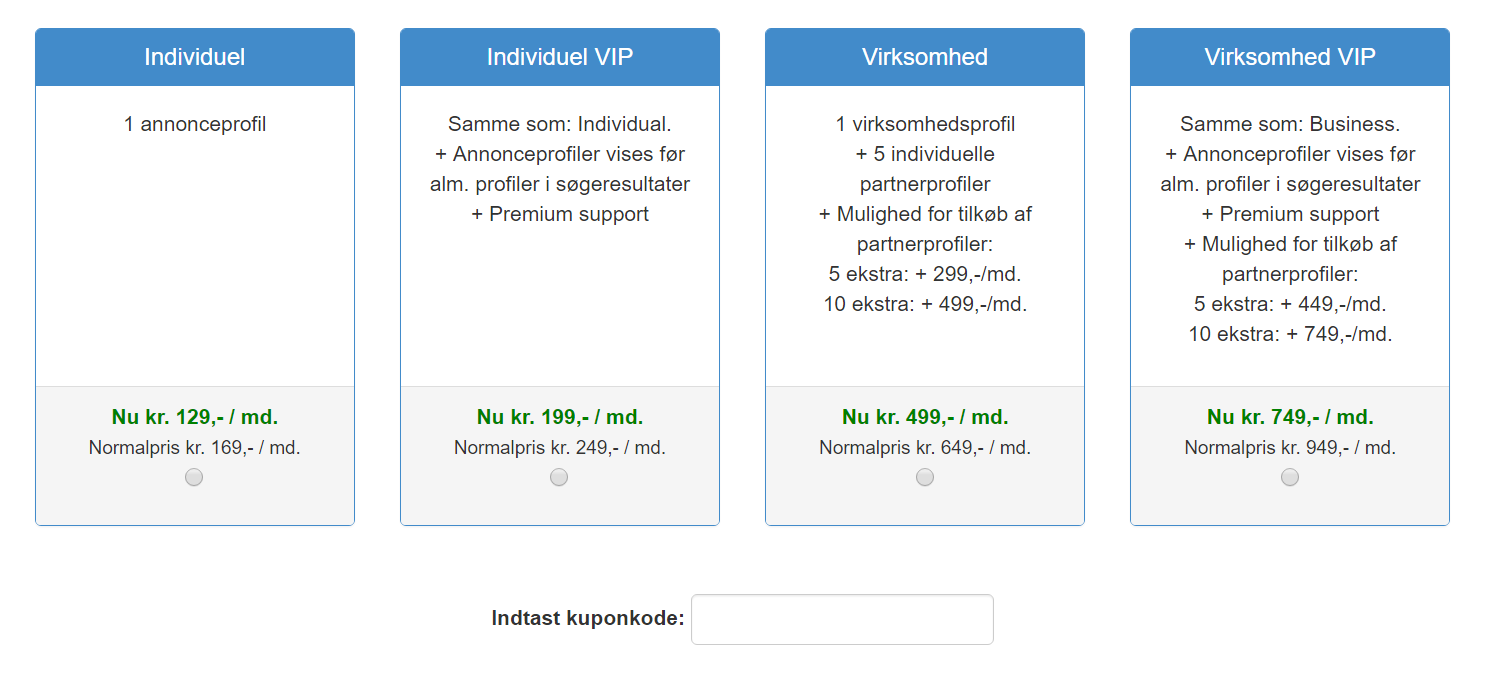
Task: Click the Virksomhed VIP card header
Action: tap(1290, 57)
